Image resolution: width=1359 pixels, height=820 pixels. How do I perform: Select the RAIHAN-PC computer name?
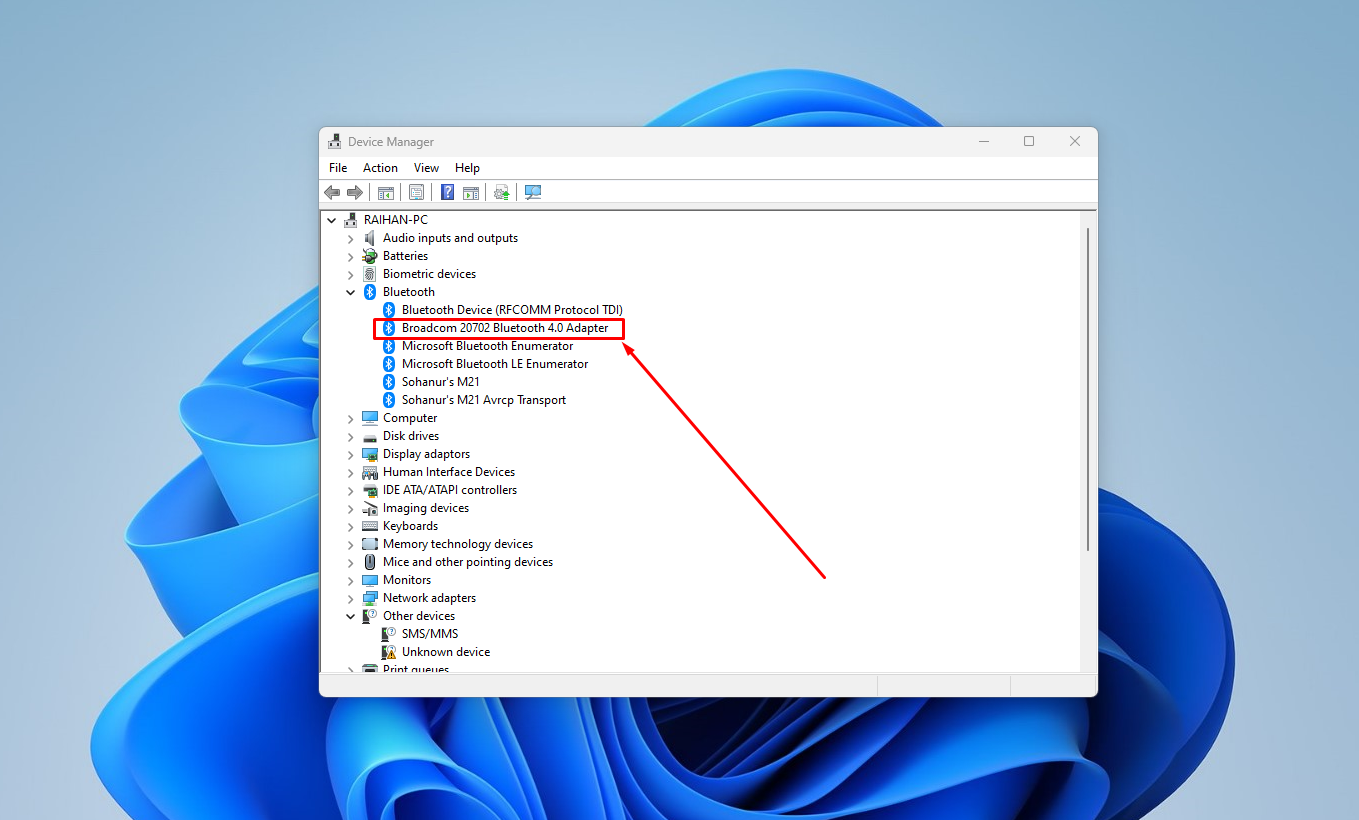pyautogui.click(x=396, y=220)
